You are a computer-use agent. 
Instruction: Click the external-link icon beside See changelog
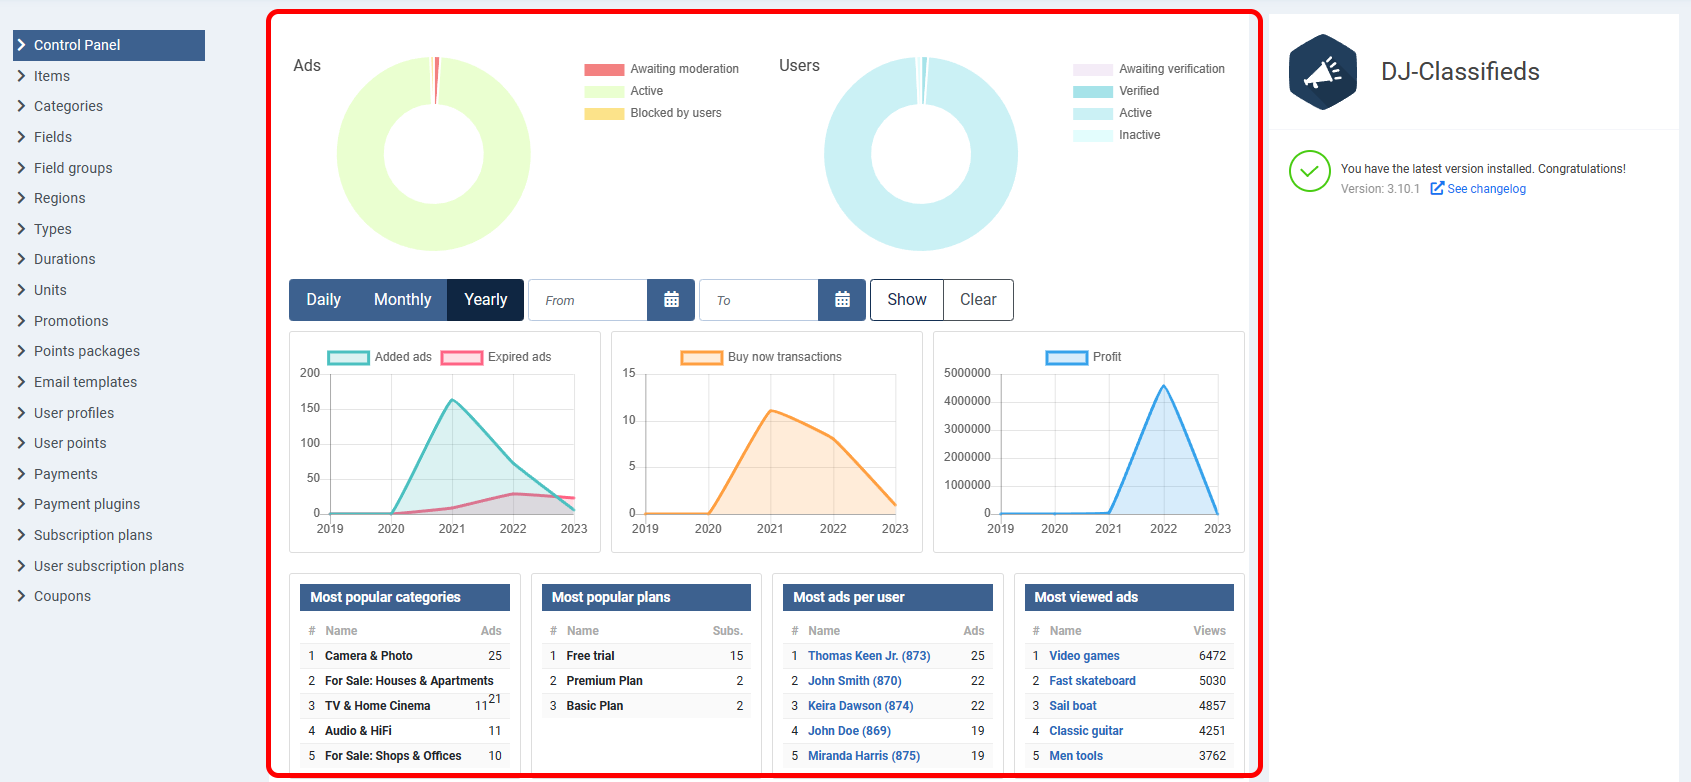[x=1437, y=188]
